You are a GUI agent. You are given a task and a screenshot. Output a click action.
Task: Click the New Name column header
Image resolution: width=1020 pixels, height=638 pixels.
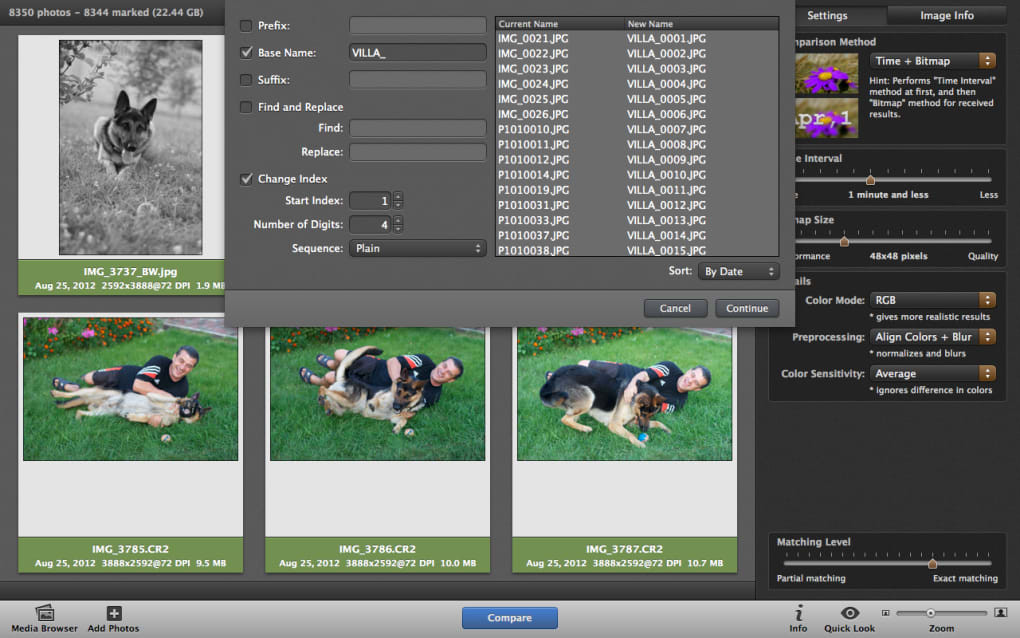(x=701, y=24)
